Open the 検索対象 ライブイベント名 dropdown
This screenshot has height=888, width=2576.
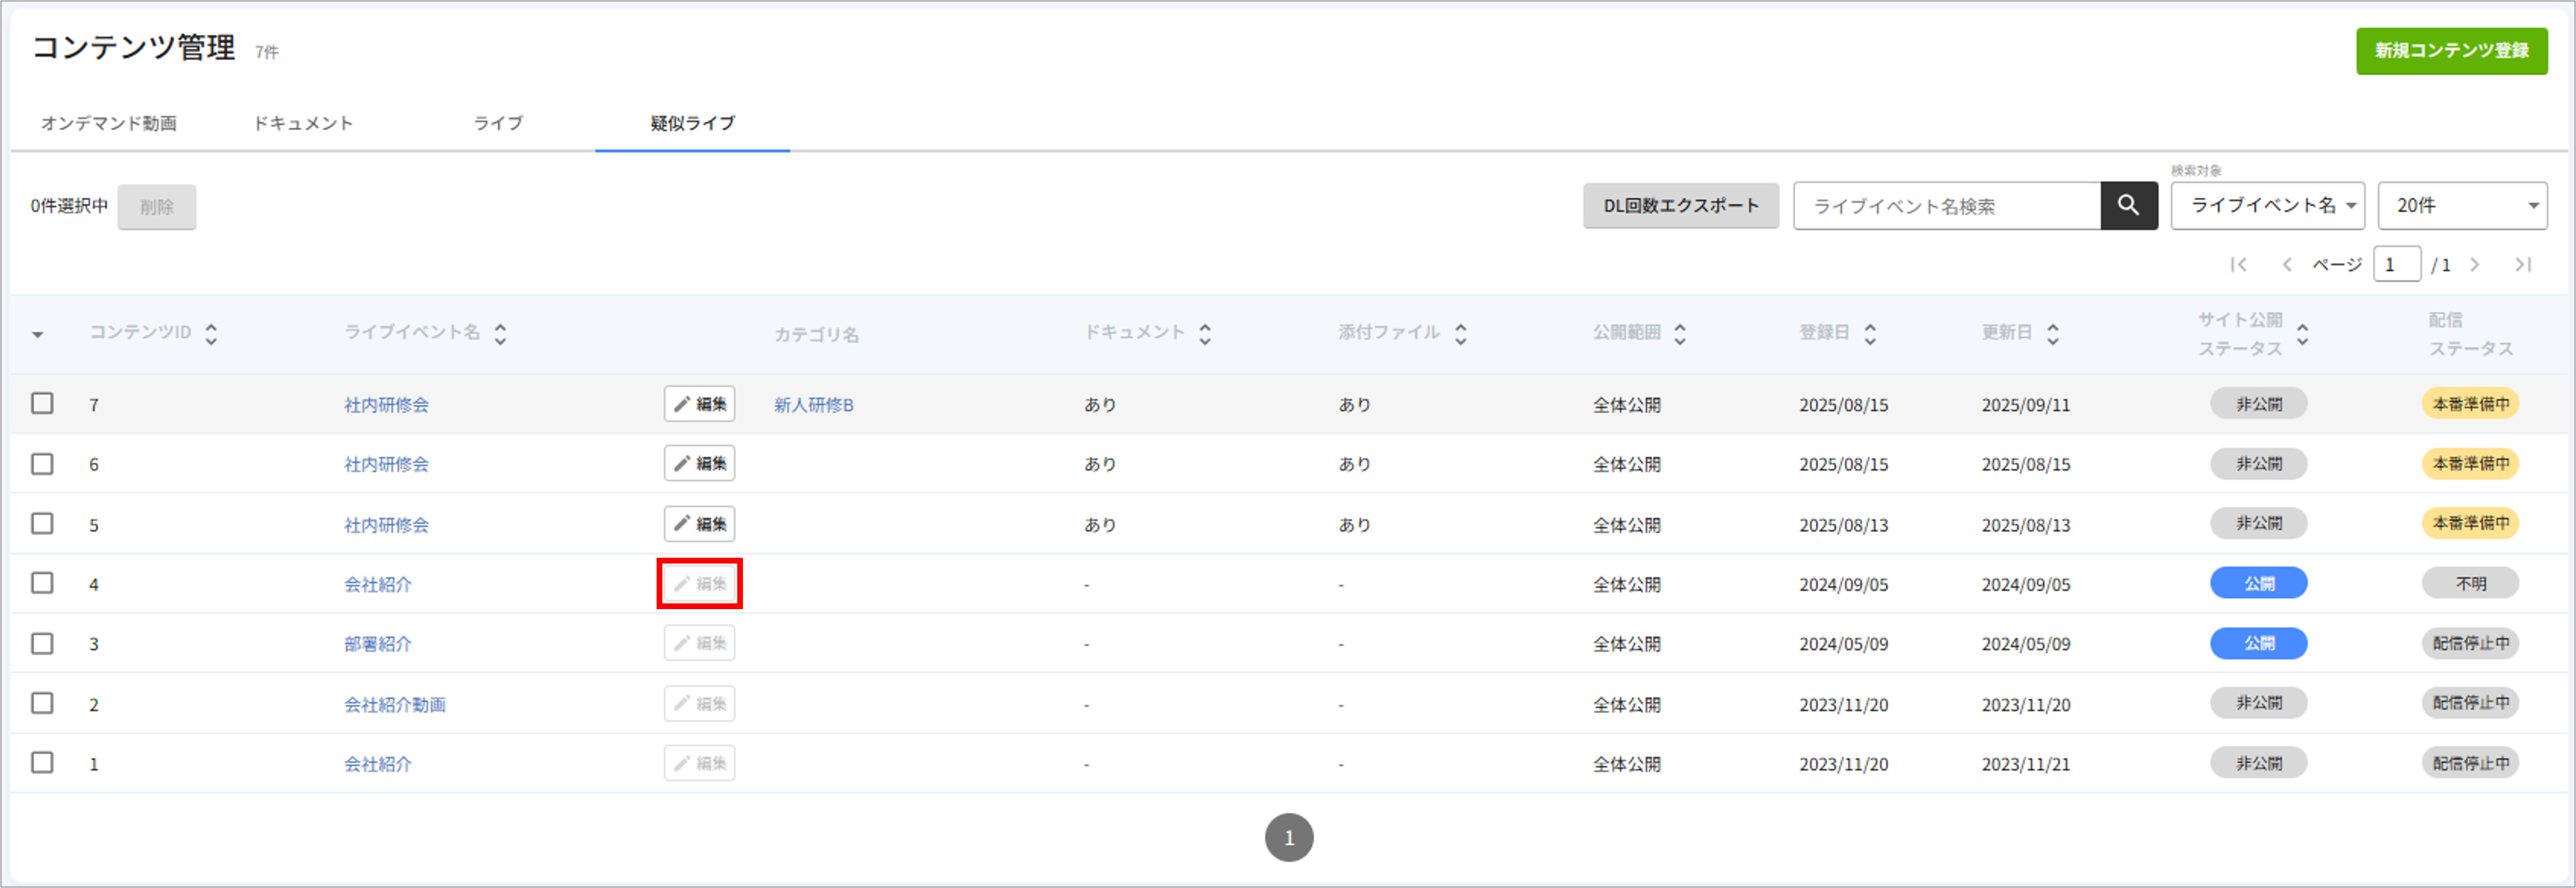coord(2267,206)
